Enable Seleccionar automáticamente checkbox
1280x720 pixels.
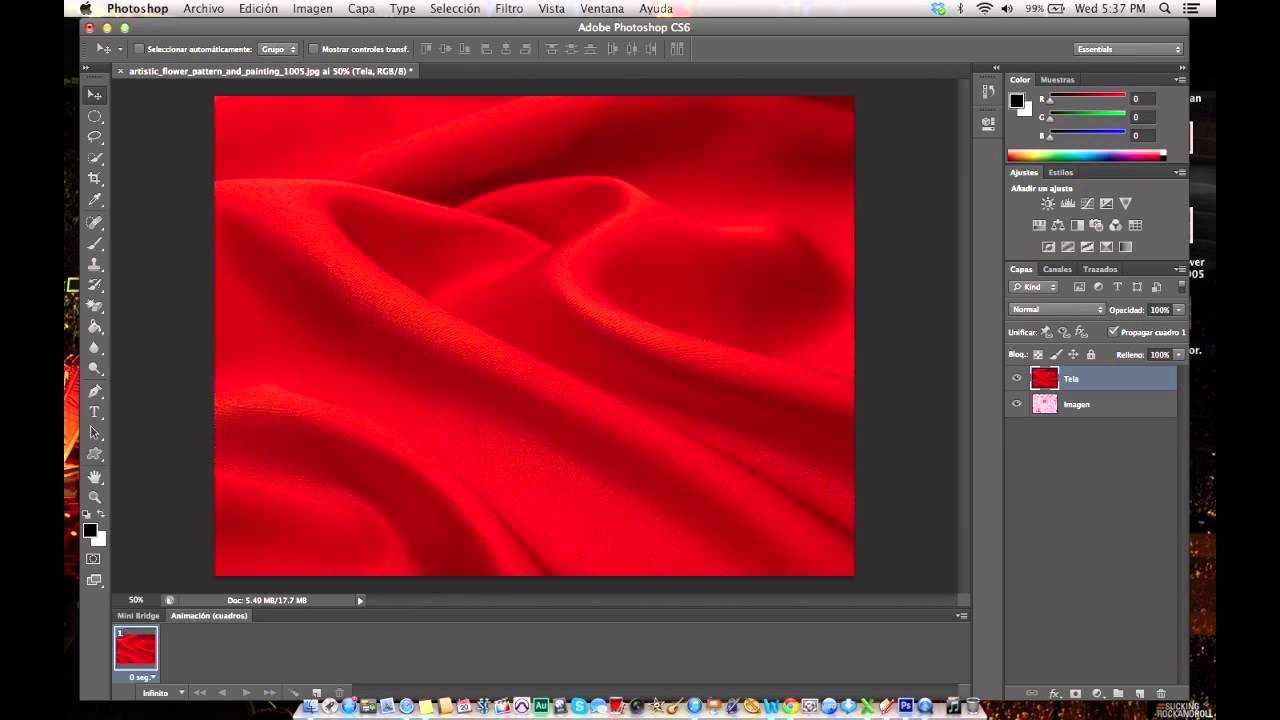[x=139, y=49]
